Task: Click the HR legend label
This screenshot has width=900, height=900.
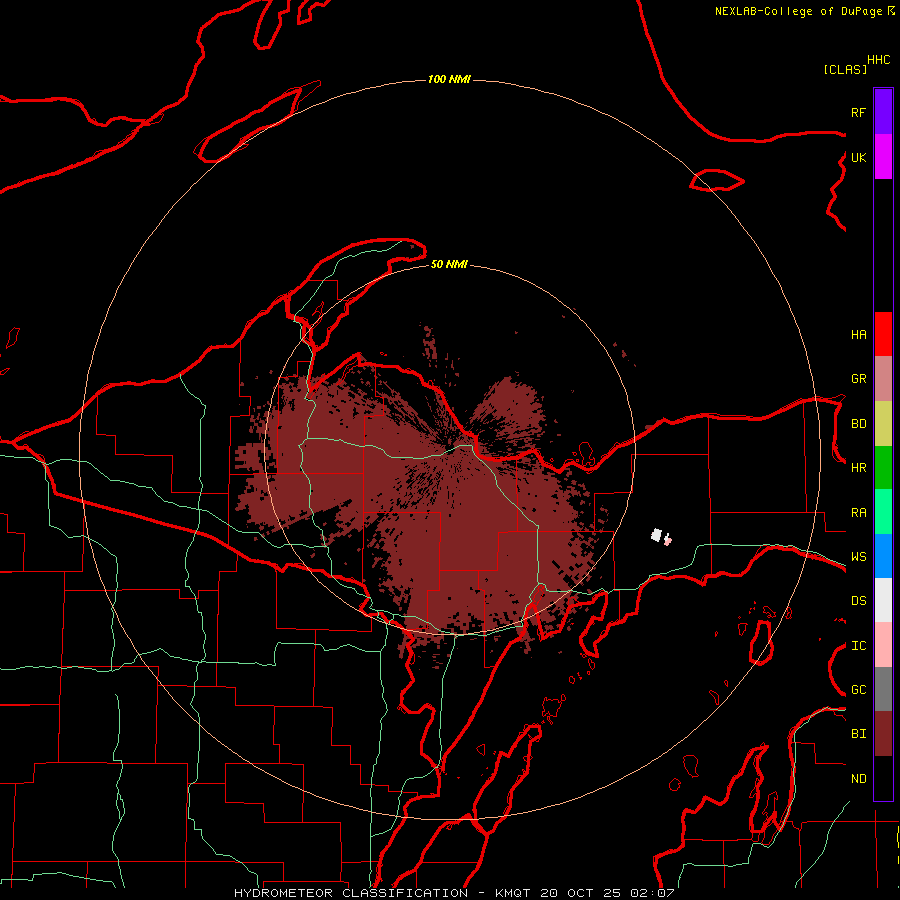Action: point(858,468)
